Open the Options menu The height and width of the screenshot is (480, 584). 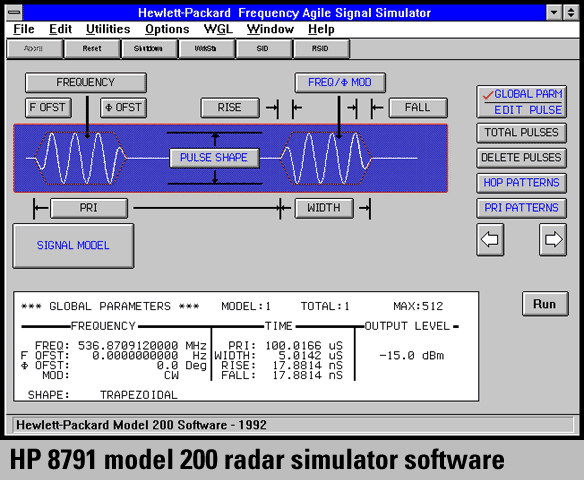[x=167, y=29]
